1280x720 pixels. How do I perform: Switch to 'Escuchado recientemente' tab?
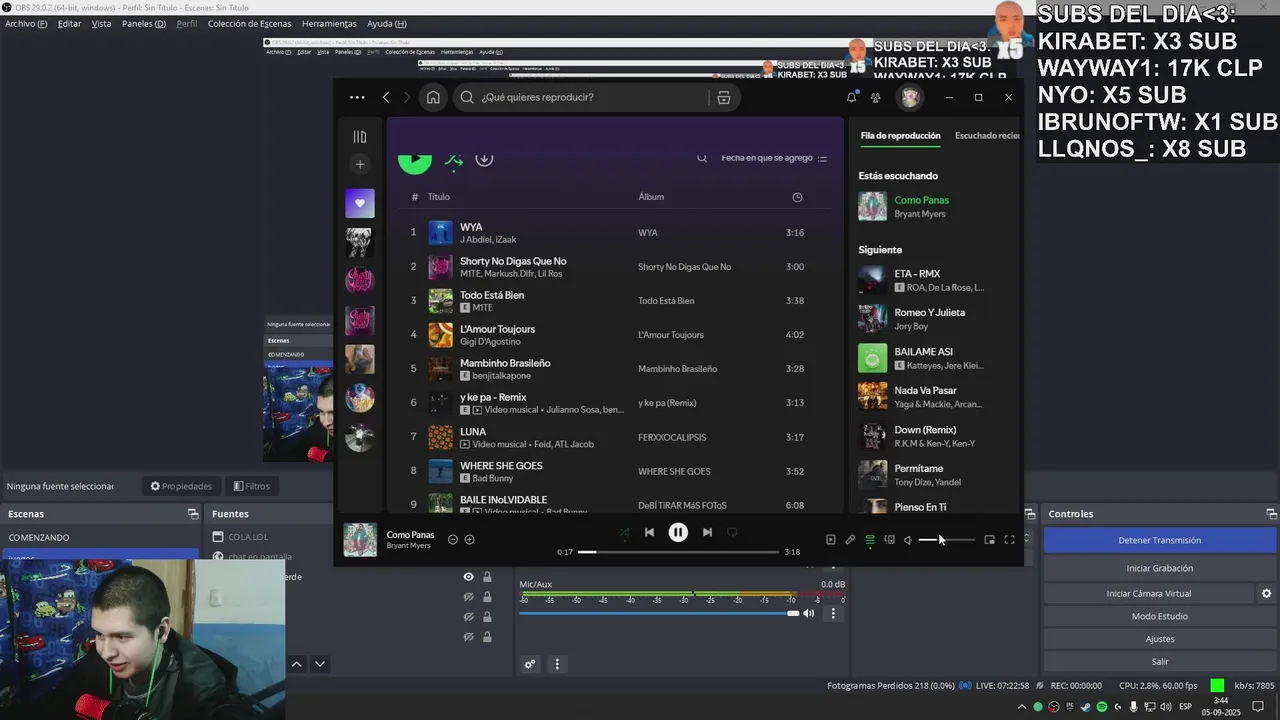pyautogui.click(x=987, y=136)
